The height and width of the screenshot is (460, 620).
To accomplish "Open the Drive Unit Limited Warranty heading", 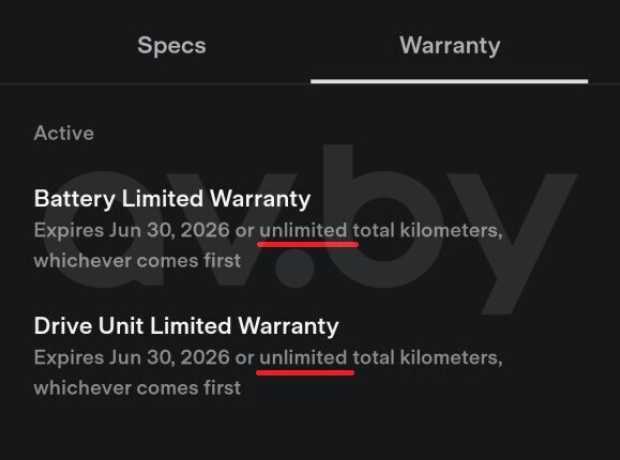I will pos(186,326).
